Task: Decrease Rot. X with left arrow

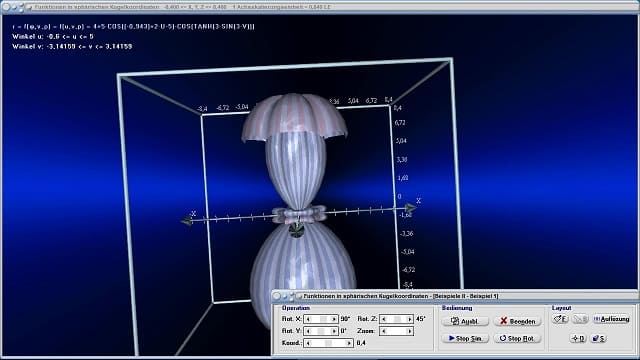Action: 308,319
